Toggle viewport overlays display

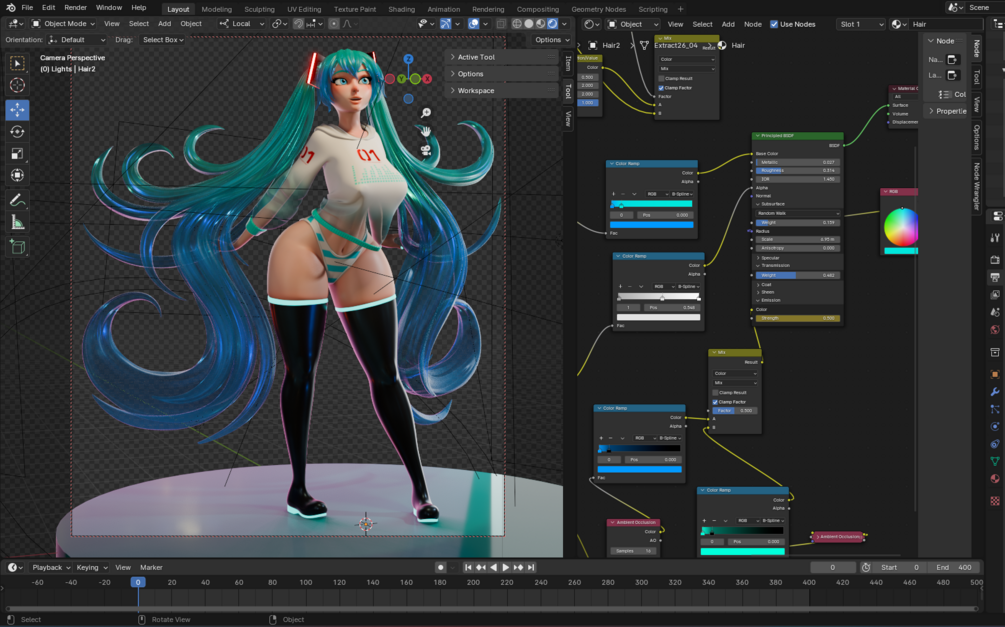pyautogui.click(x=474, y=24)
